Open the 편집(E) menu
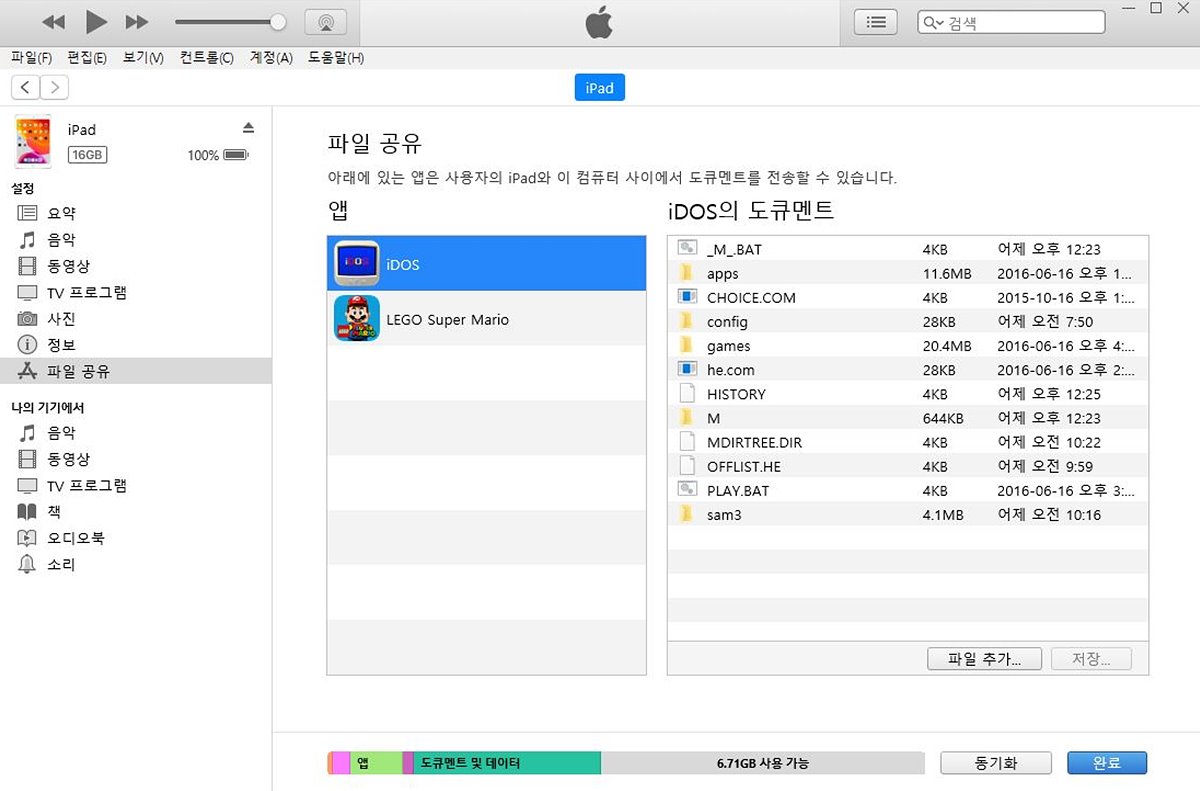1200x791 pixels. 87,58
